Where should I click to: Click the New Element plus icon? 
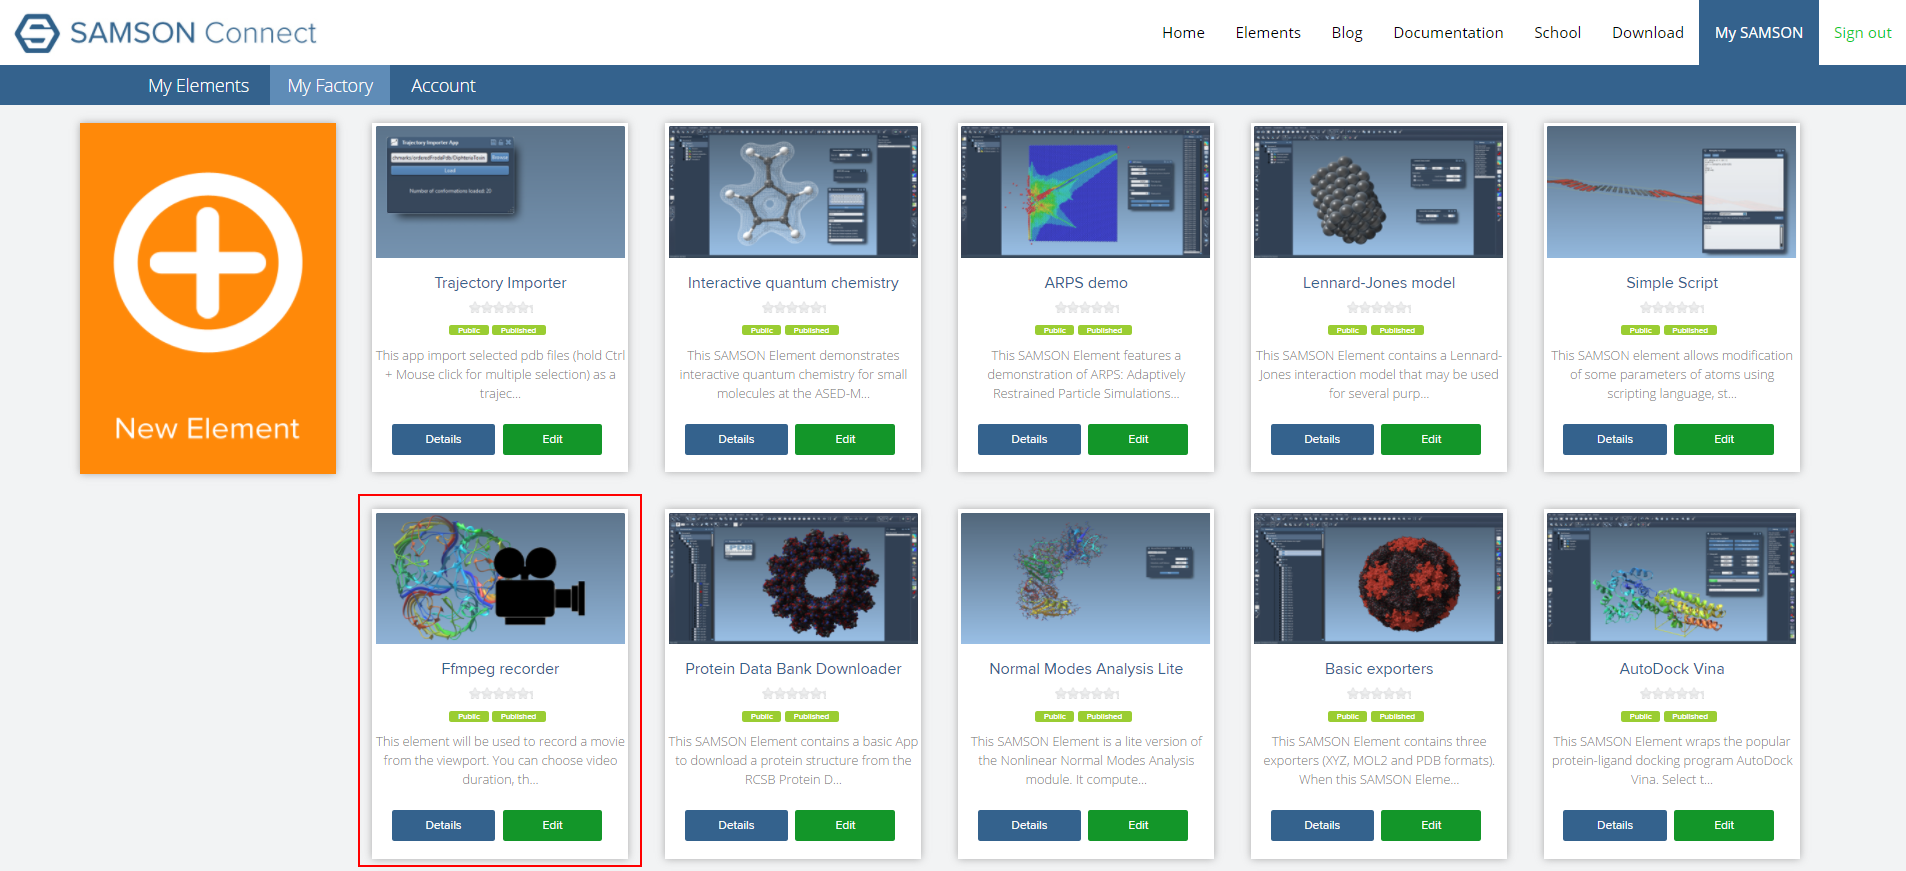coord(208,263)
